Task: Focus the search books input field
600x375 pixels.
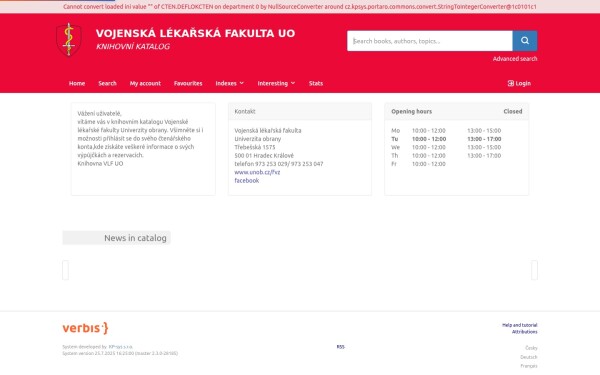Action: tap(430, 41)
